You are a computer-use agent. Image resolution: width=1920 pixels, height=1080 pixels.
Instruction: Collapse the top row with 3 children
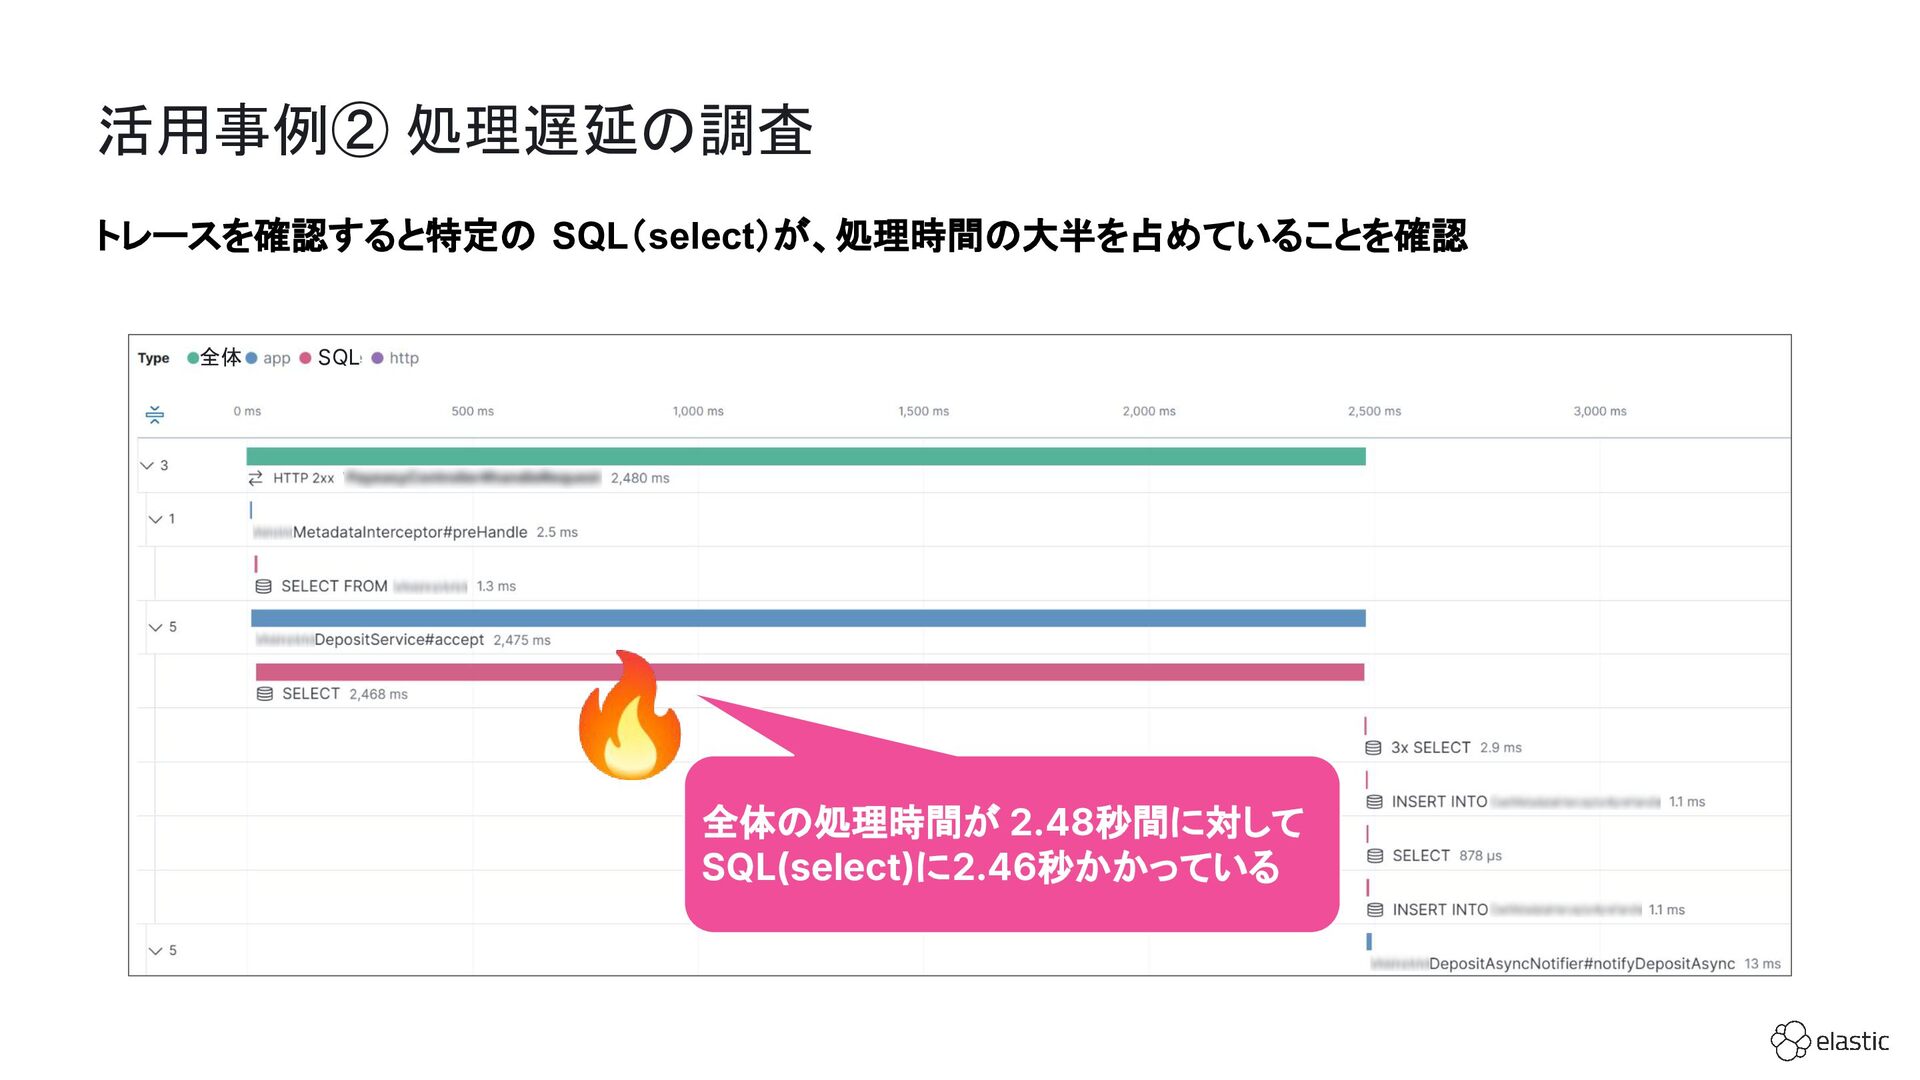147,465
